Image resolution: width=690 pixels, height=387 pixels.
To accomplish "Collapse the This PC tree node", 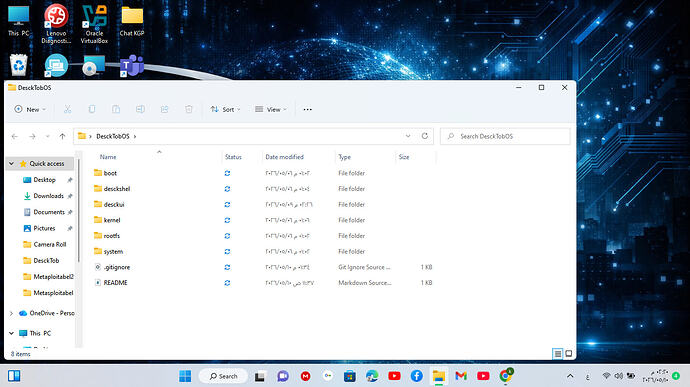I will pos(11,333).
